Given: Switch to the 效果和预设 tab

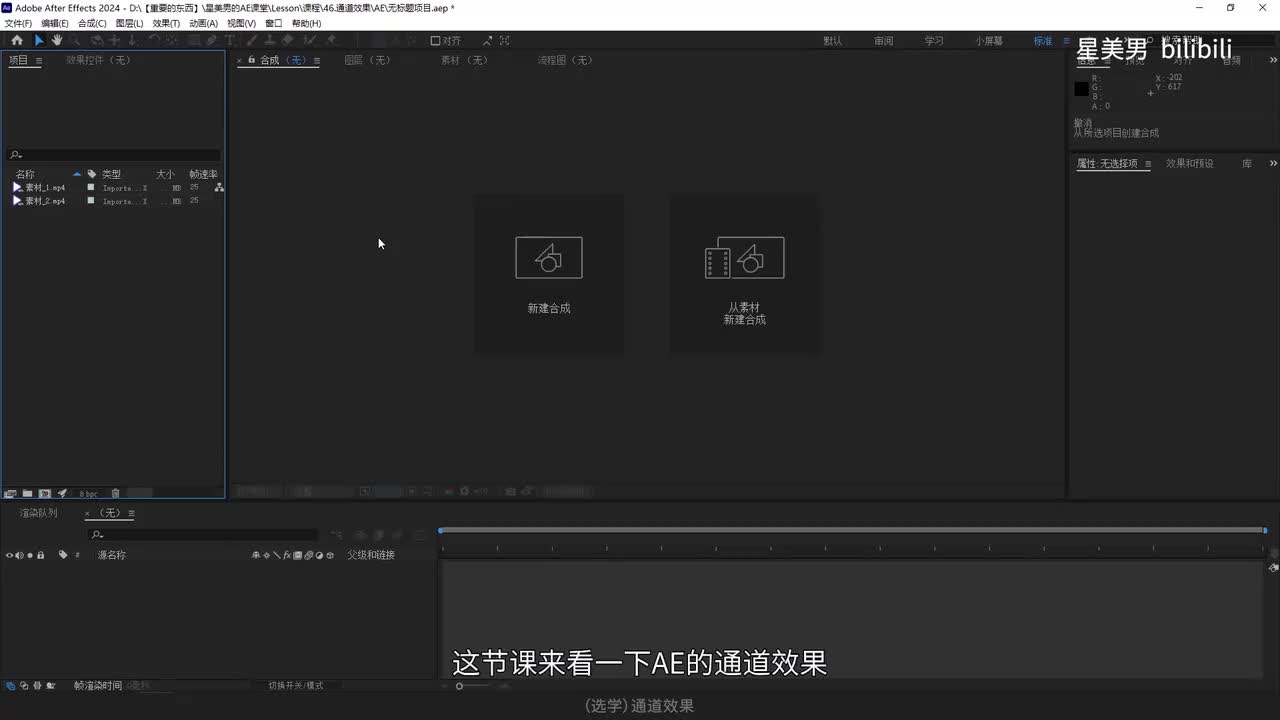Looking at the screenshot, I should (x=1190, y=163).
